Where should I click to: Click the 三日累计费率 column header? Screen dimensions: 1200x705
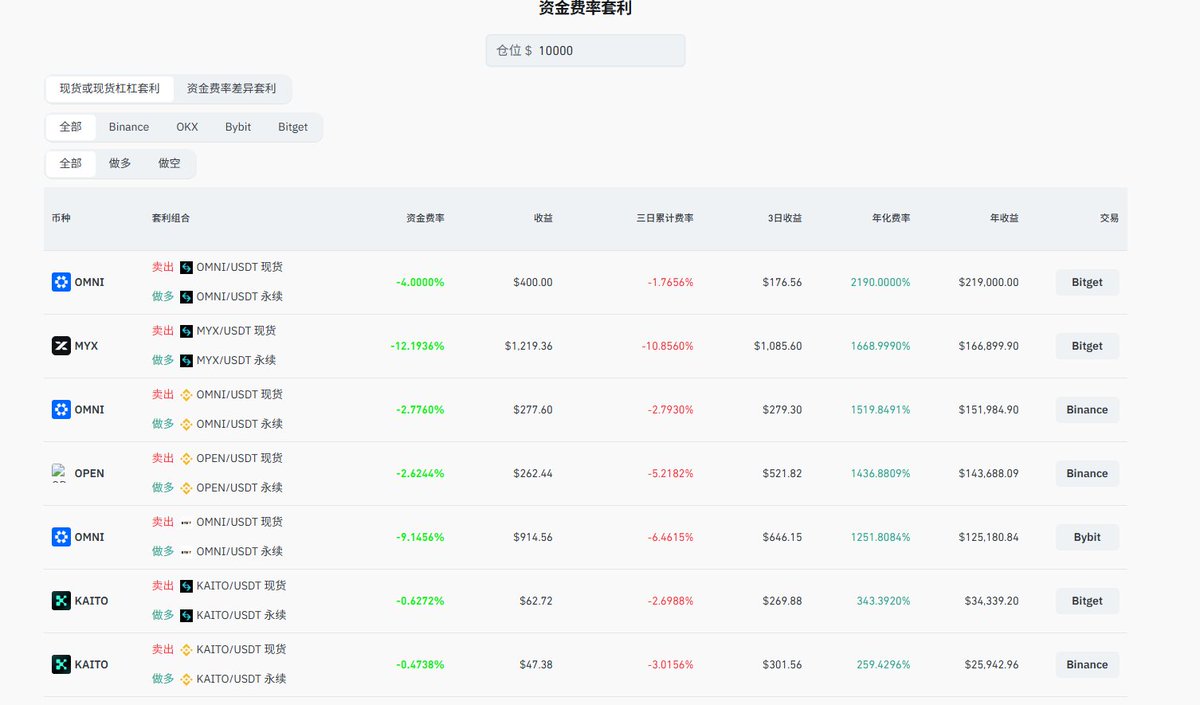[665, 218]
